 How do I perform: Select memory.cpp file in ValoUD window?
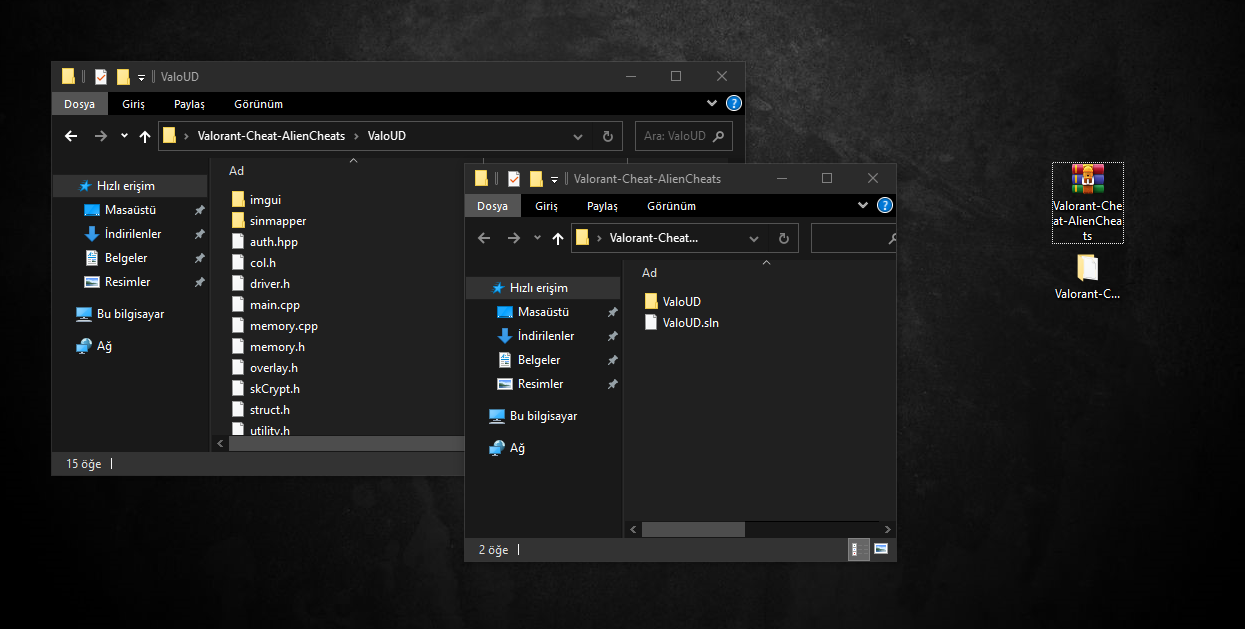pyautogui.click(x=274, y=326)
